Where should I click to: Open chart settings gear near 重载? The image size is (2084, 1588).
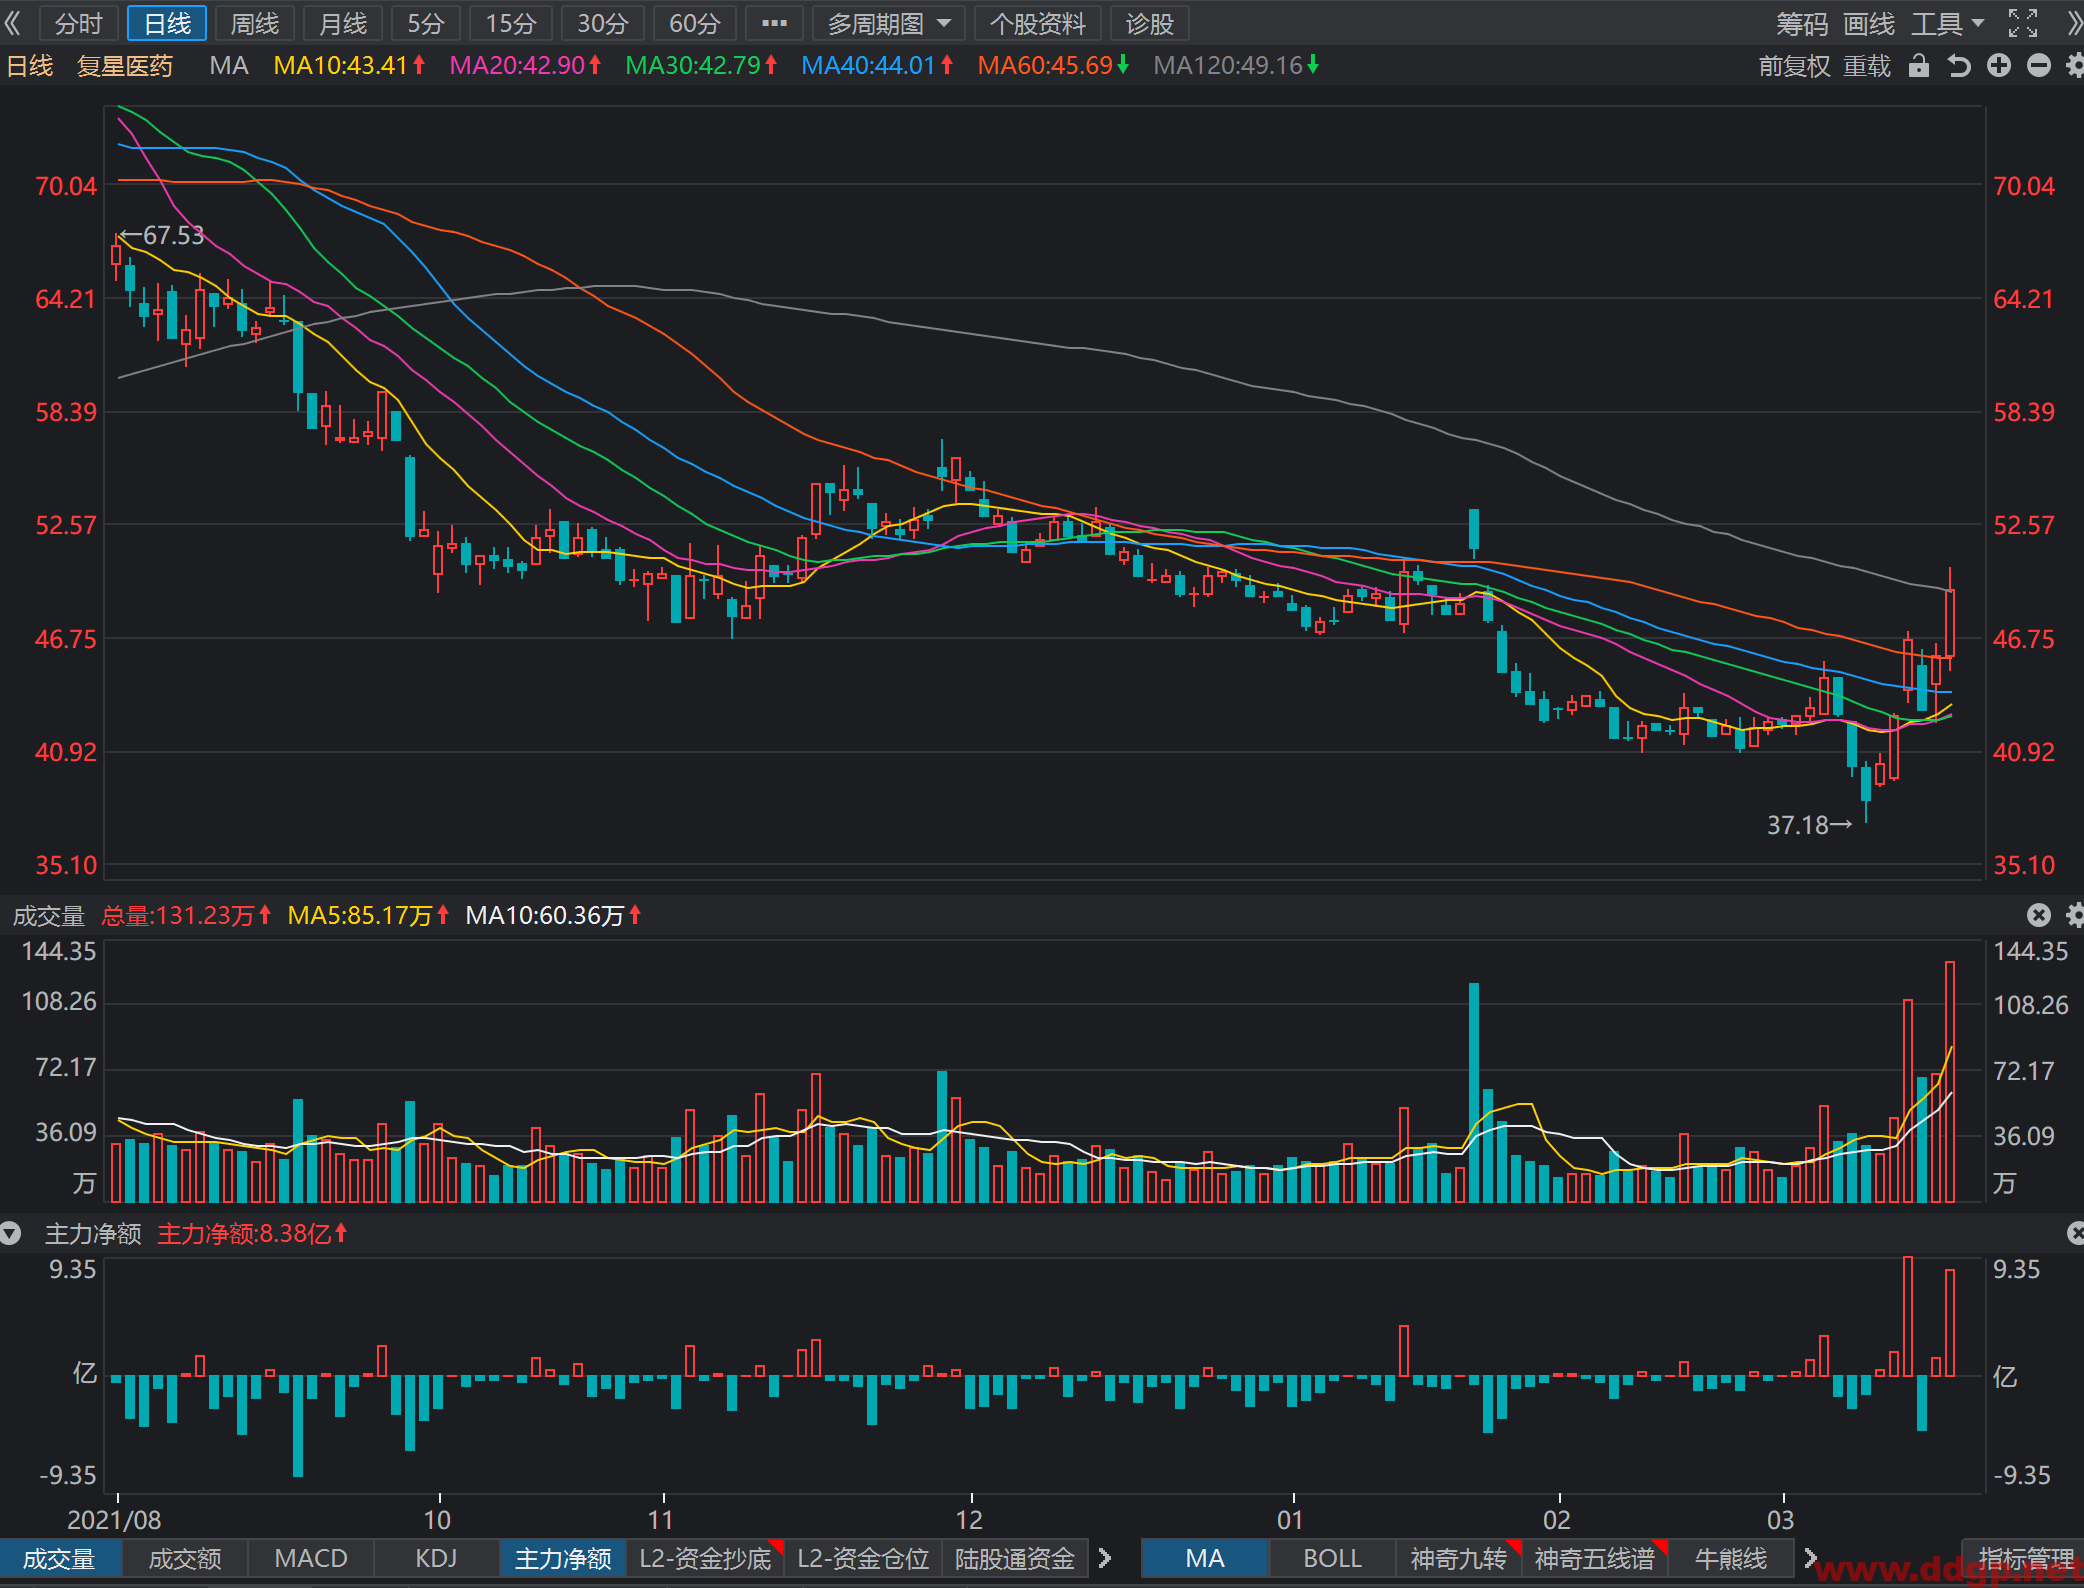[x=2075, y=66]
